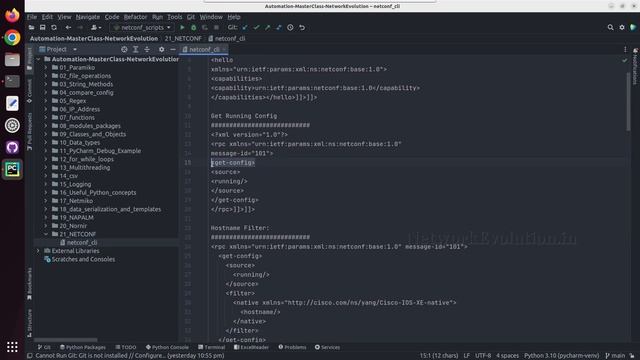Viewport: 640px width, 360px height.
Task: Select netconf_cli file in project tree
Action: (x=82, y=242)
